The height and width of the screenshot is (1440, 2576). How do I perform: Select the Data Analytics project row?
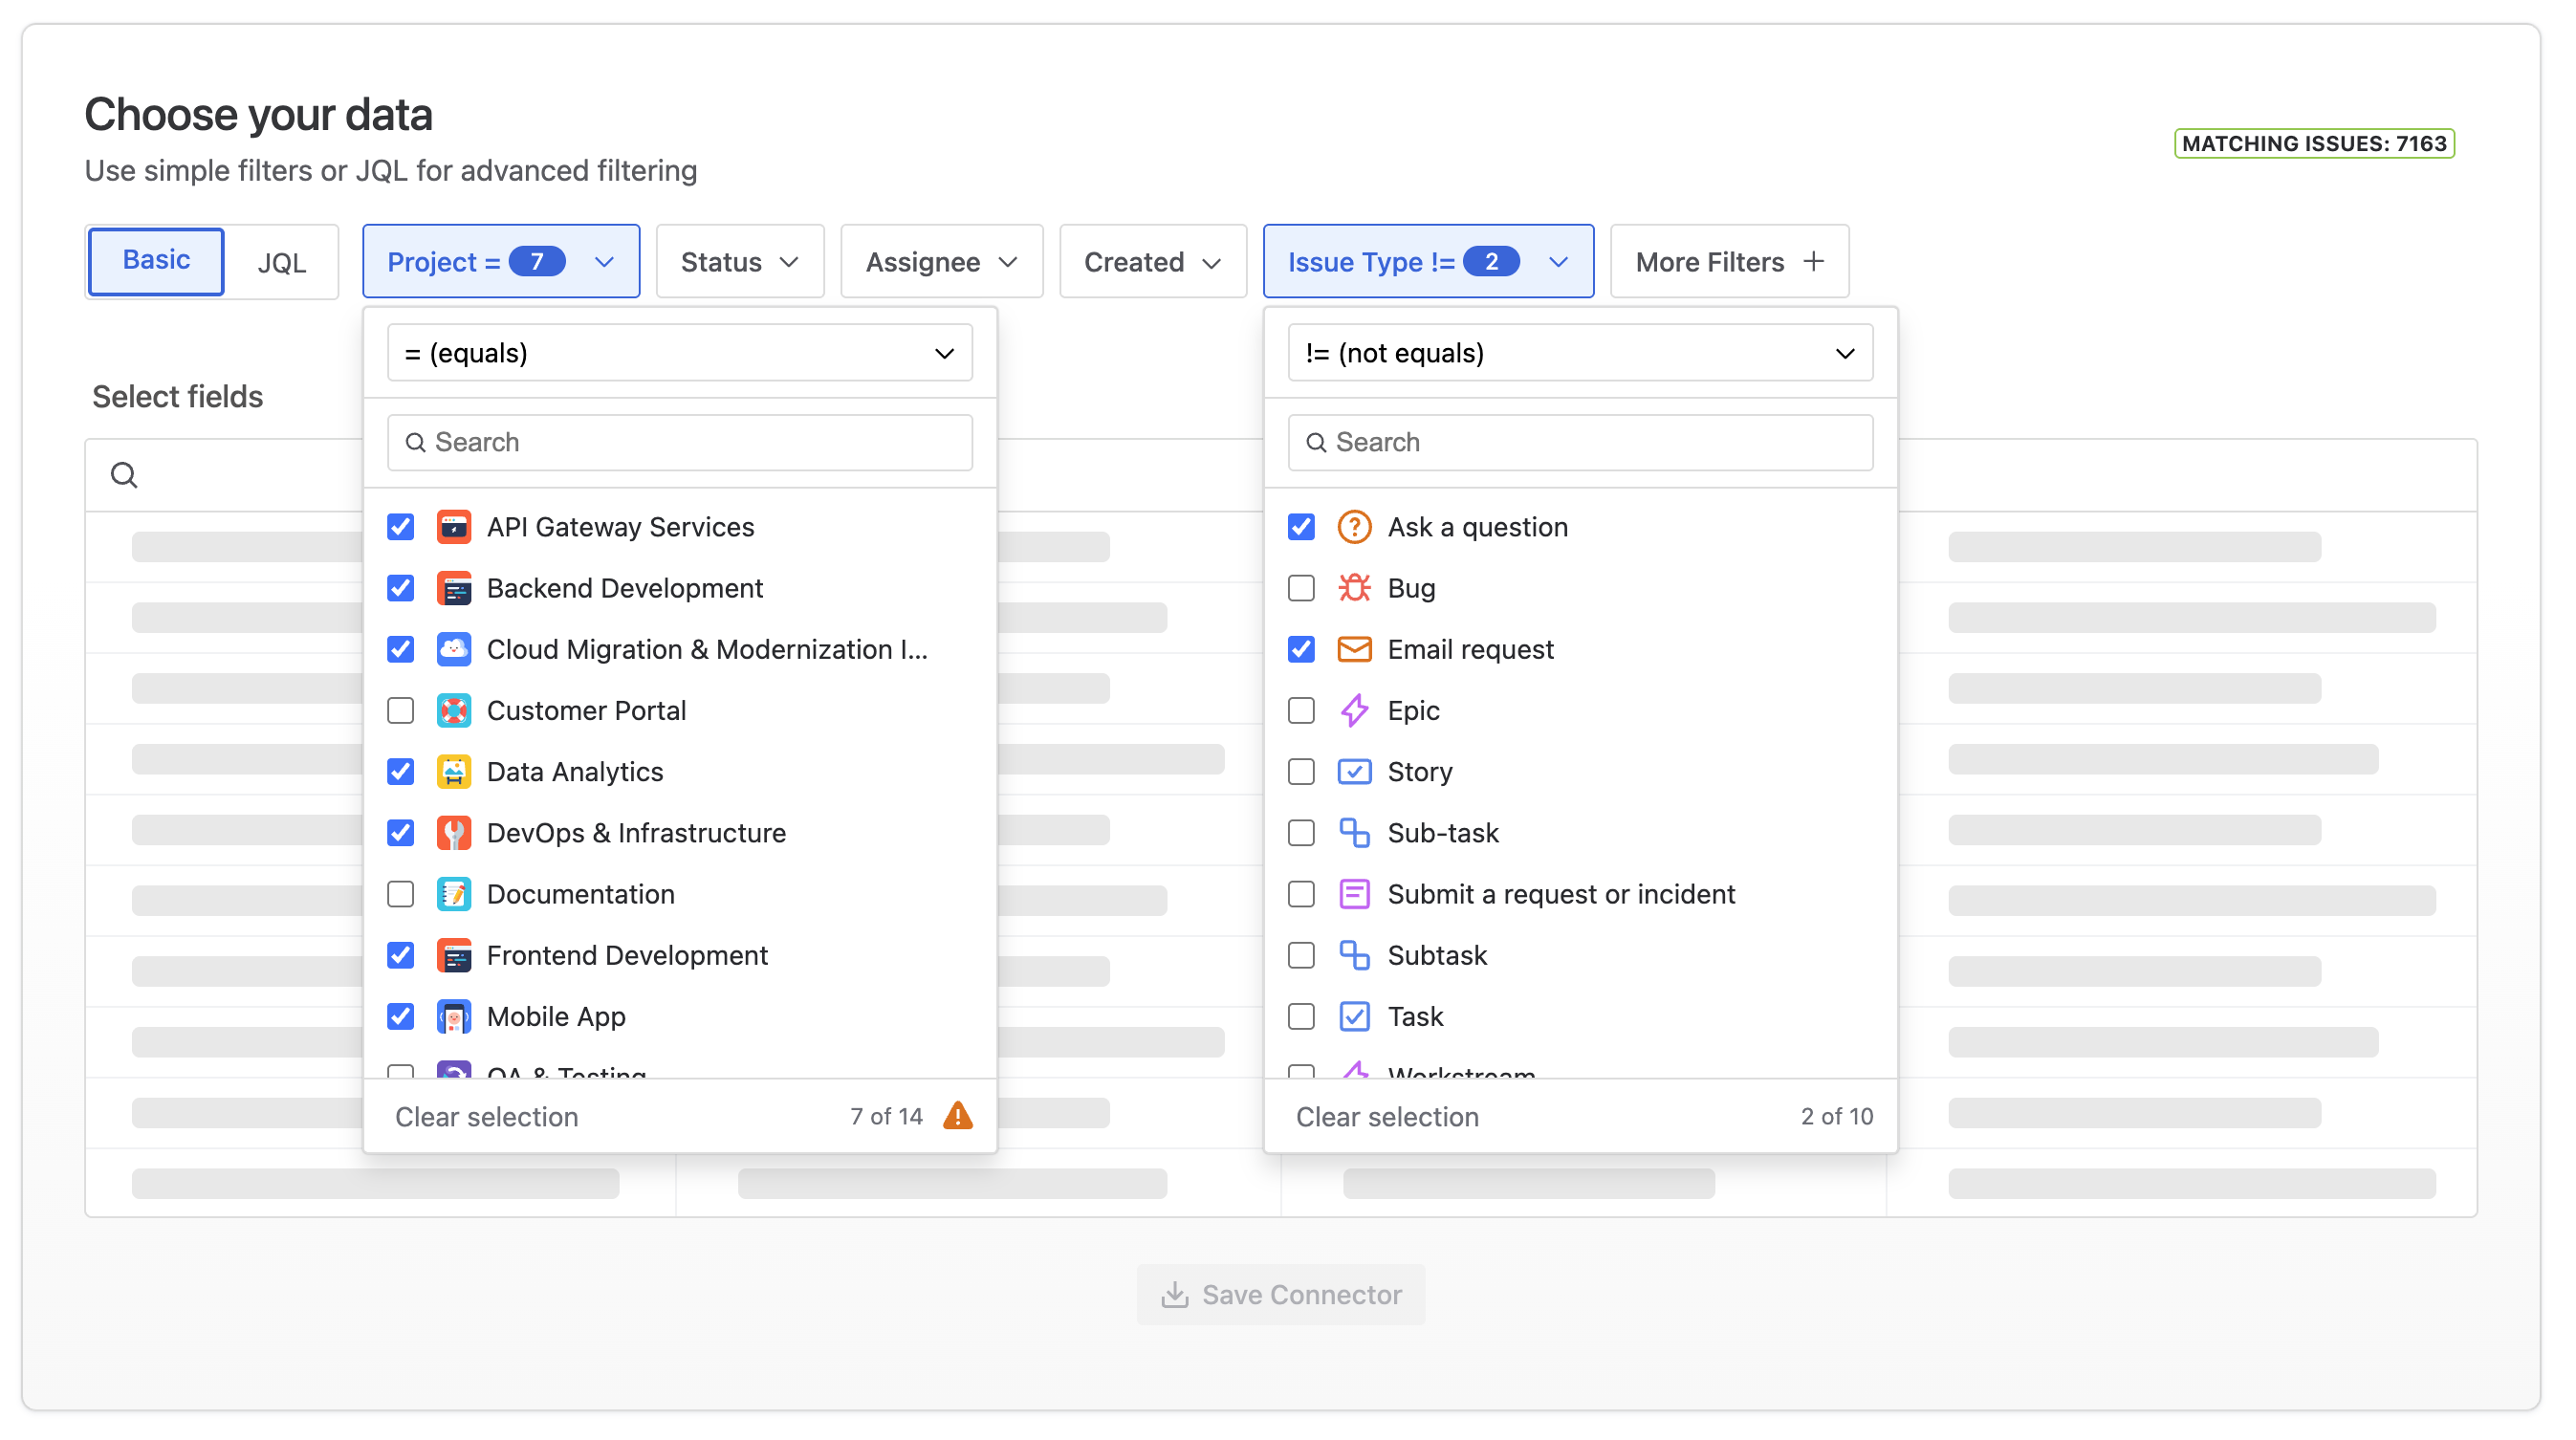[x=680, y=772]
